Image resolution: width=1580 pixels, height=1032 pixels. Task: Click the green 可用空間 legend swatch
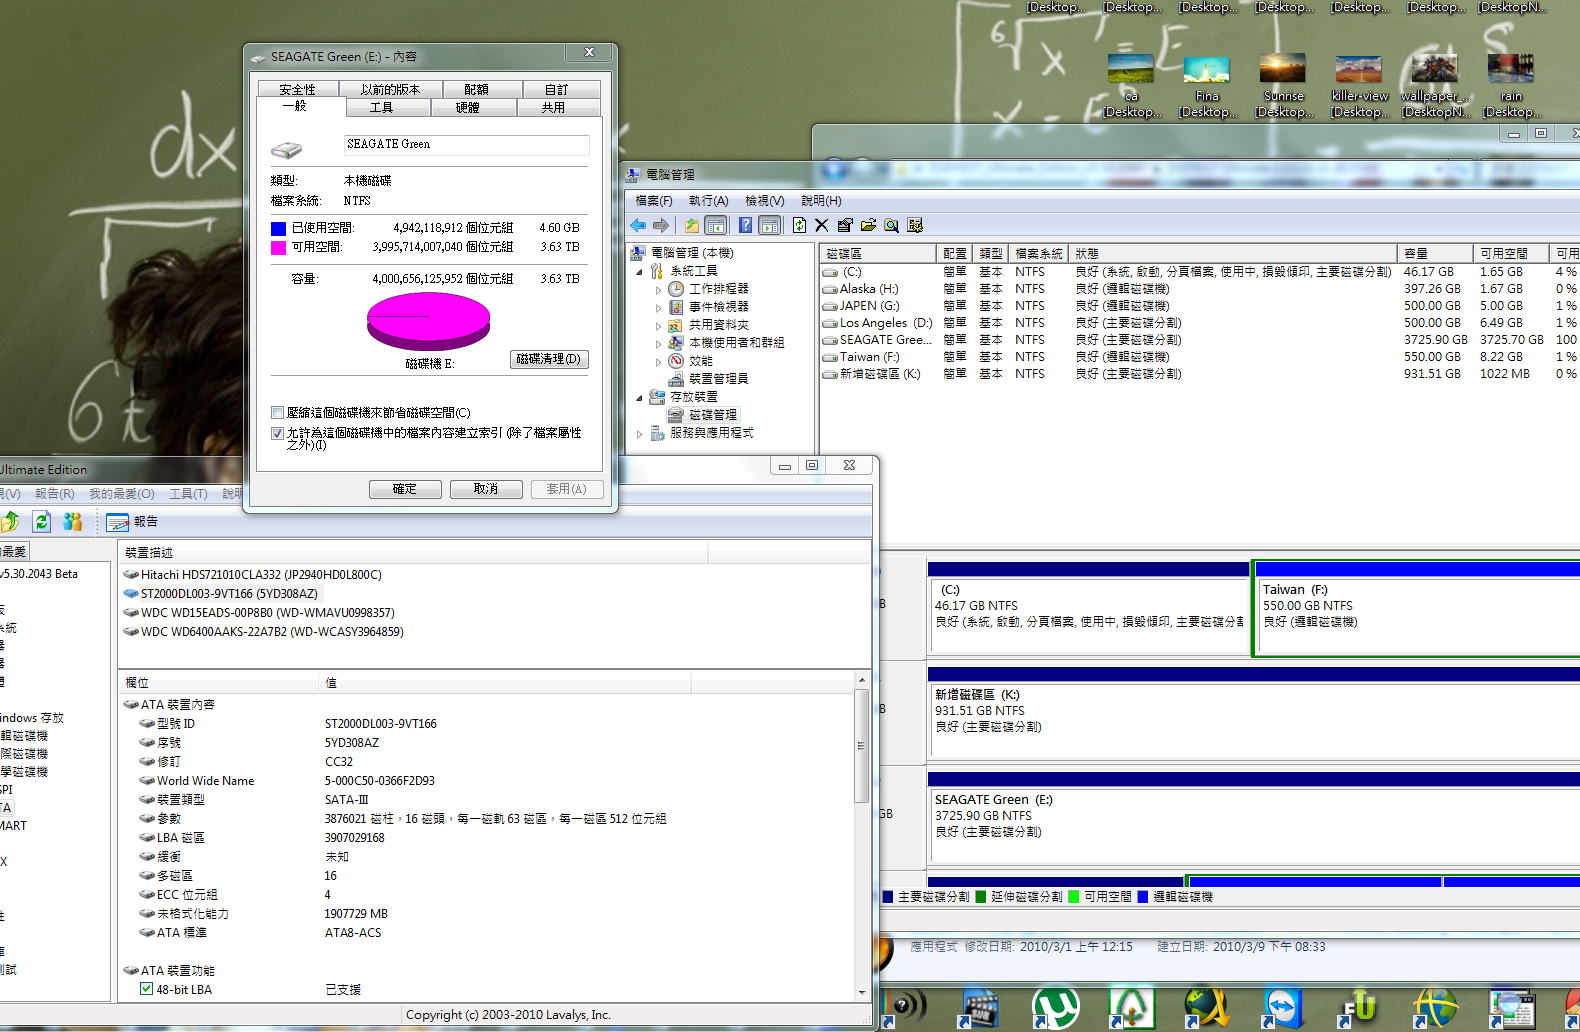pyautogui.click(x=1074, y=897)
